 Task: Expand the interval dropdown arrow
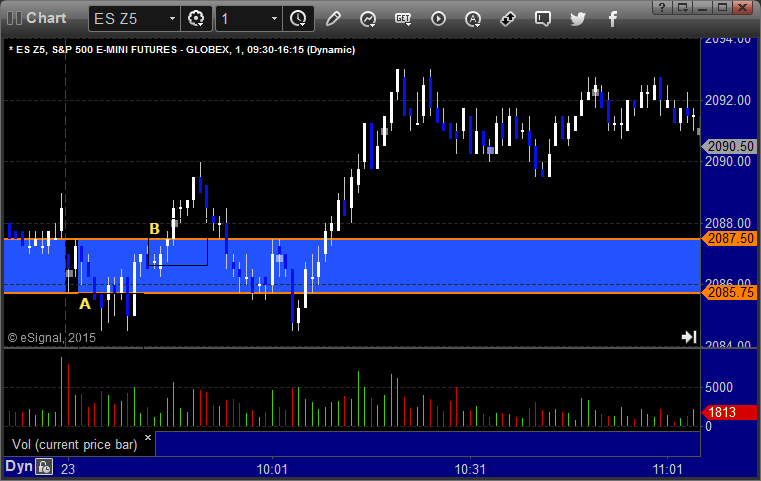[x=274, y=19]
